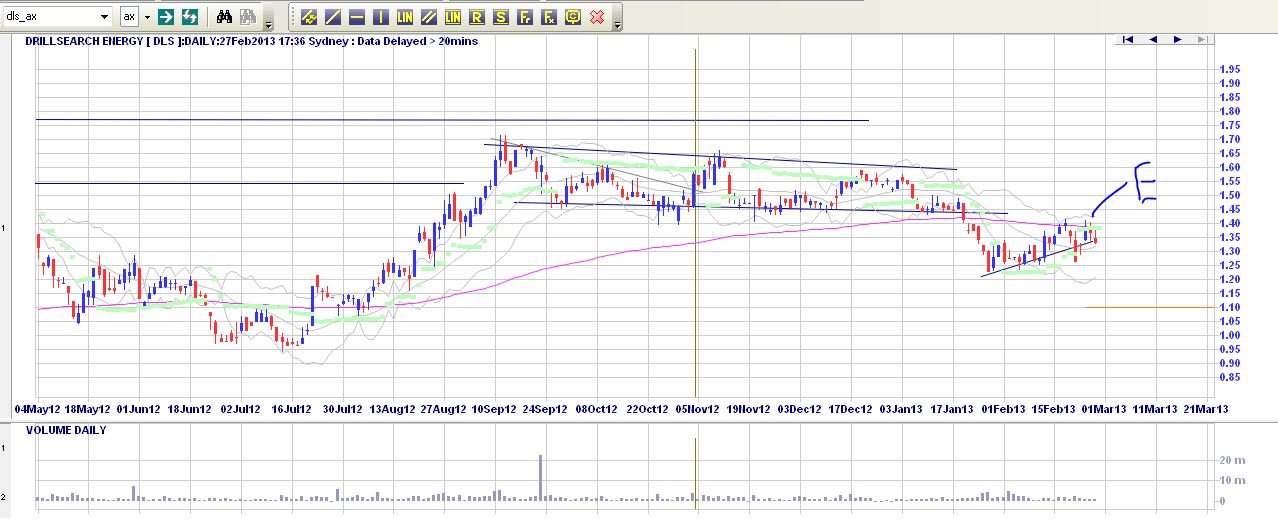The height and width of the screenshot is (519, 1278).
Task: Click the 05Nov12 date axis label
Action: (x=697, y=409)
